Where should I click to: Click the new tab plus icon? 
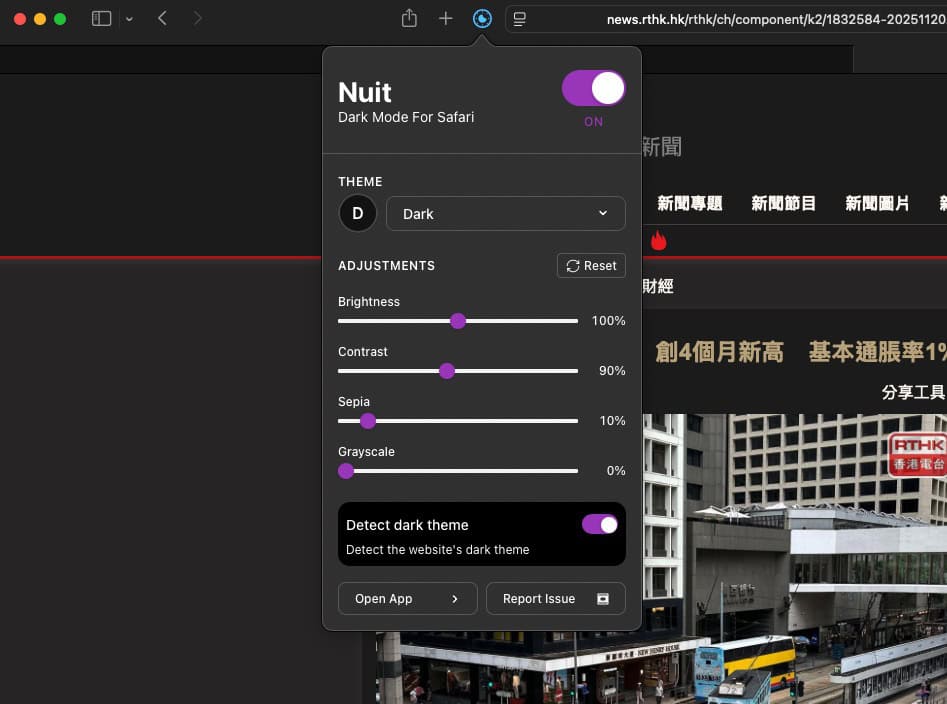(446, 17)
